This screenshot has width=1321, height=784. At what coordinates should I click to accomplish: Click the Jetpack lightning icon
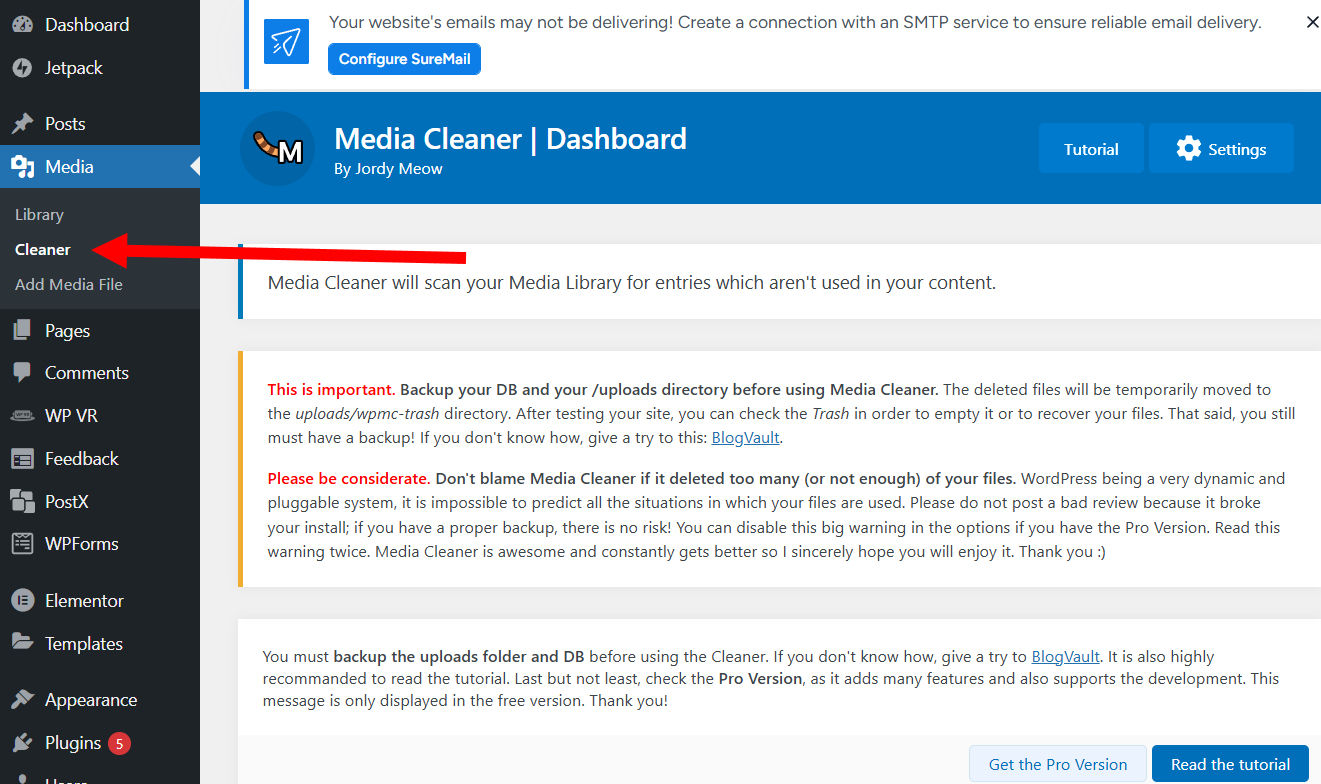22,68
